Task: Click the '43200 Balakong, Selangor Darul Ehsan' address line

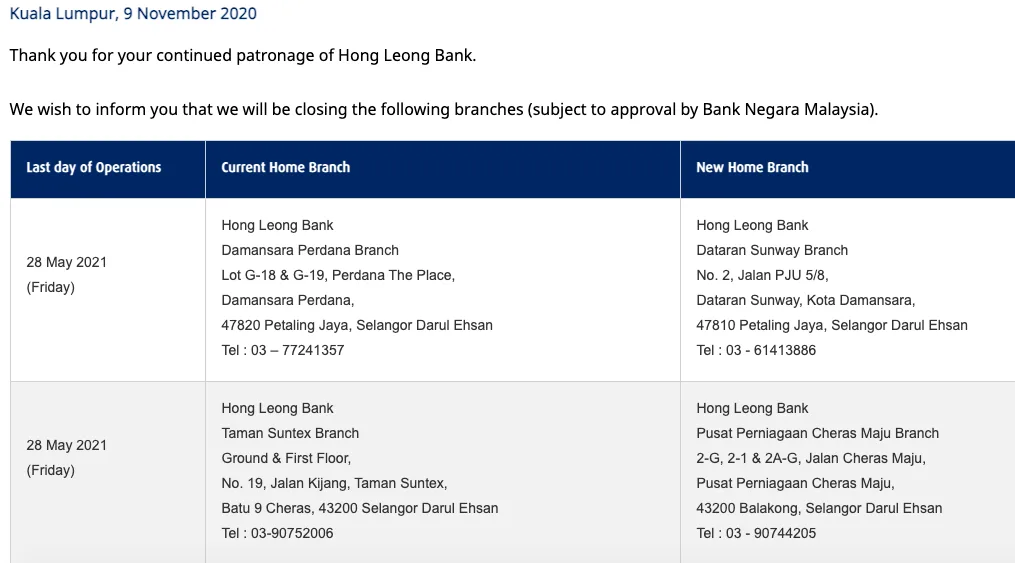Action: pos(819,509)
